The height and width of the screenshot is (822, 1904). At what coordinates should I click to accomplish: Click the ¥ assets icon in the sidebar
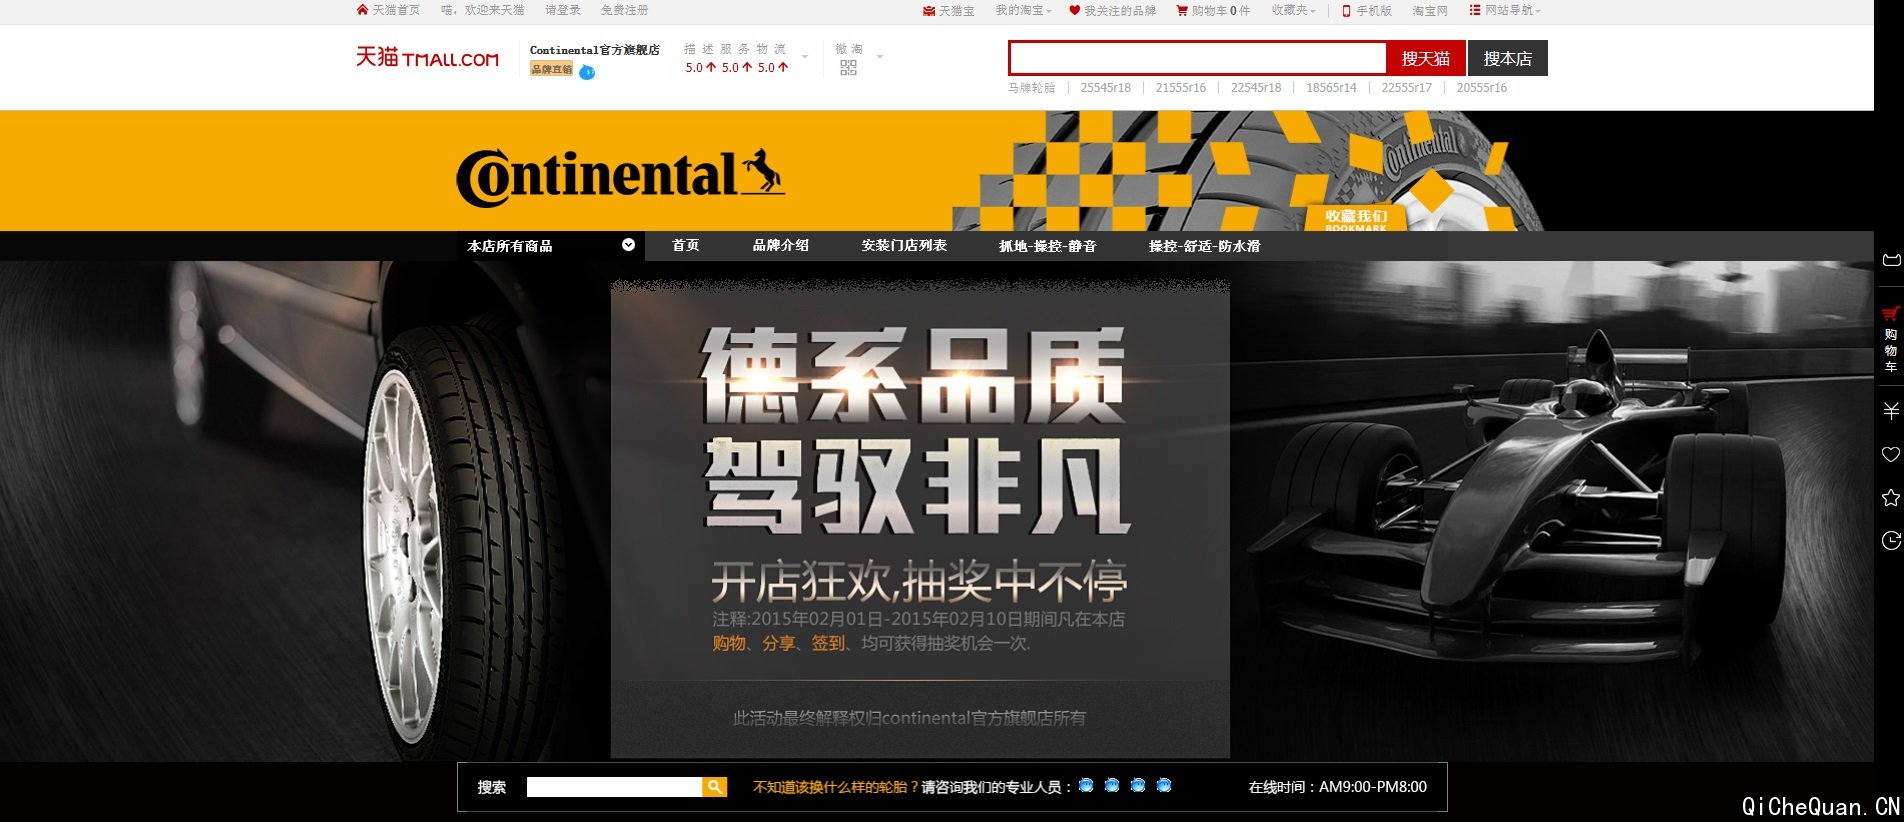click(1890, 410)
